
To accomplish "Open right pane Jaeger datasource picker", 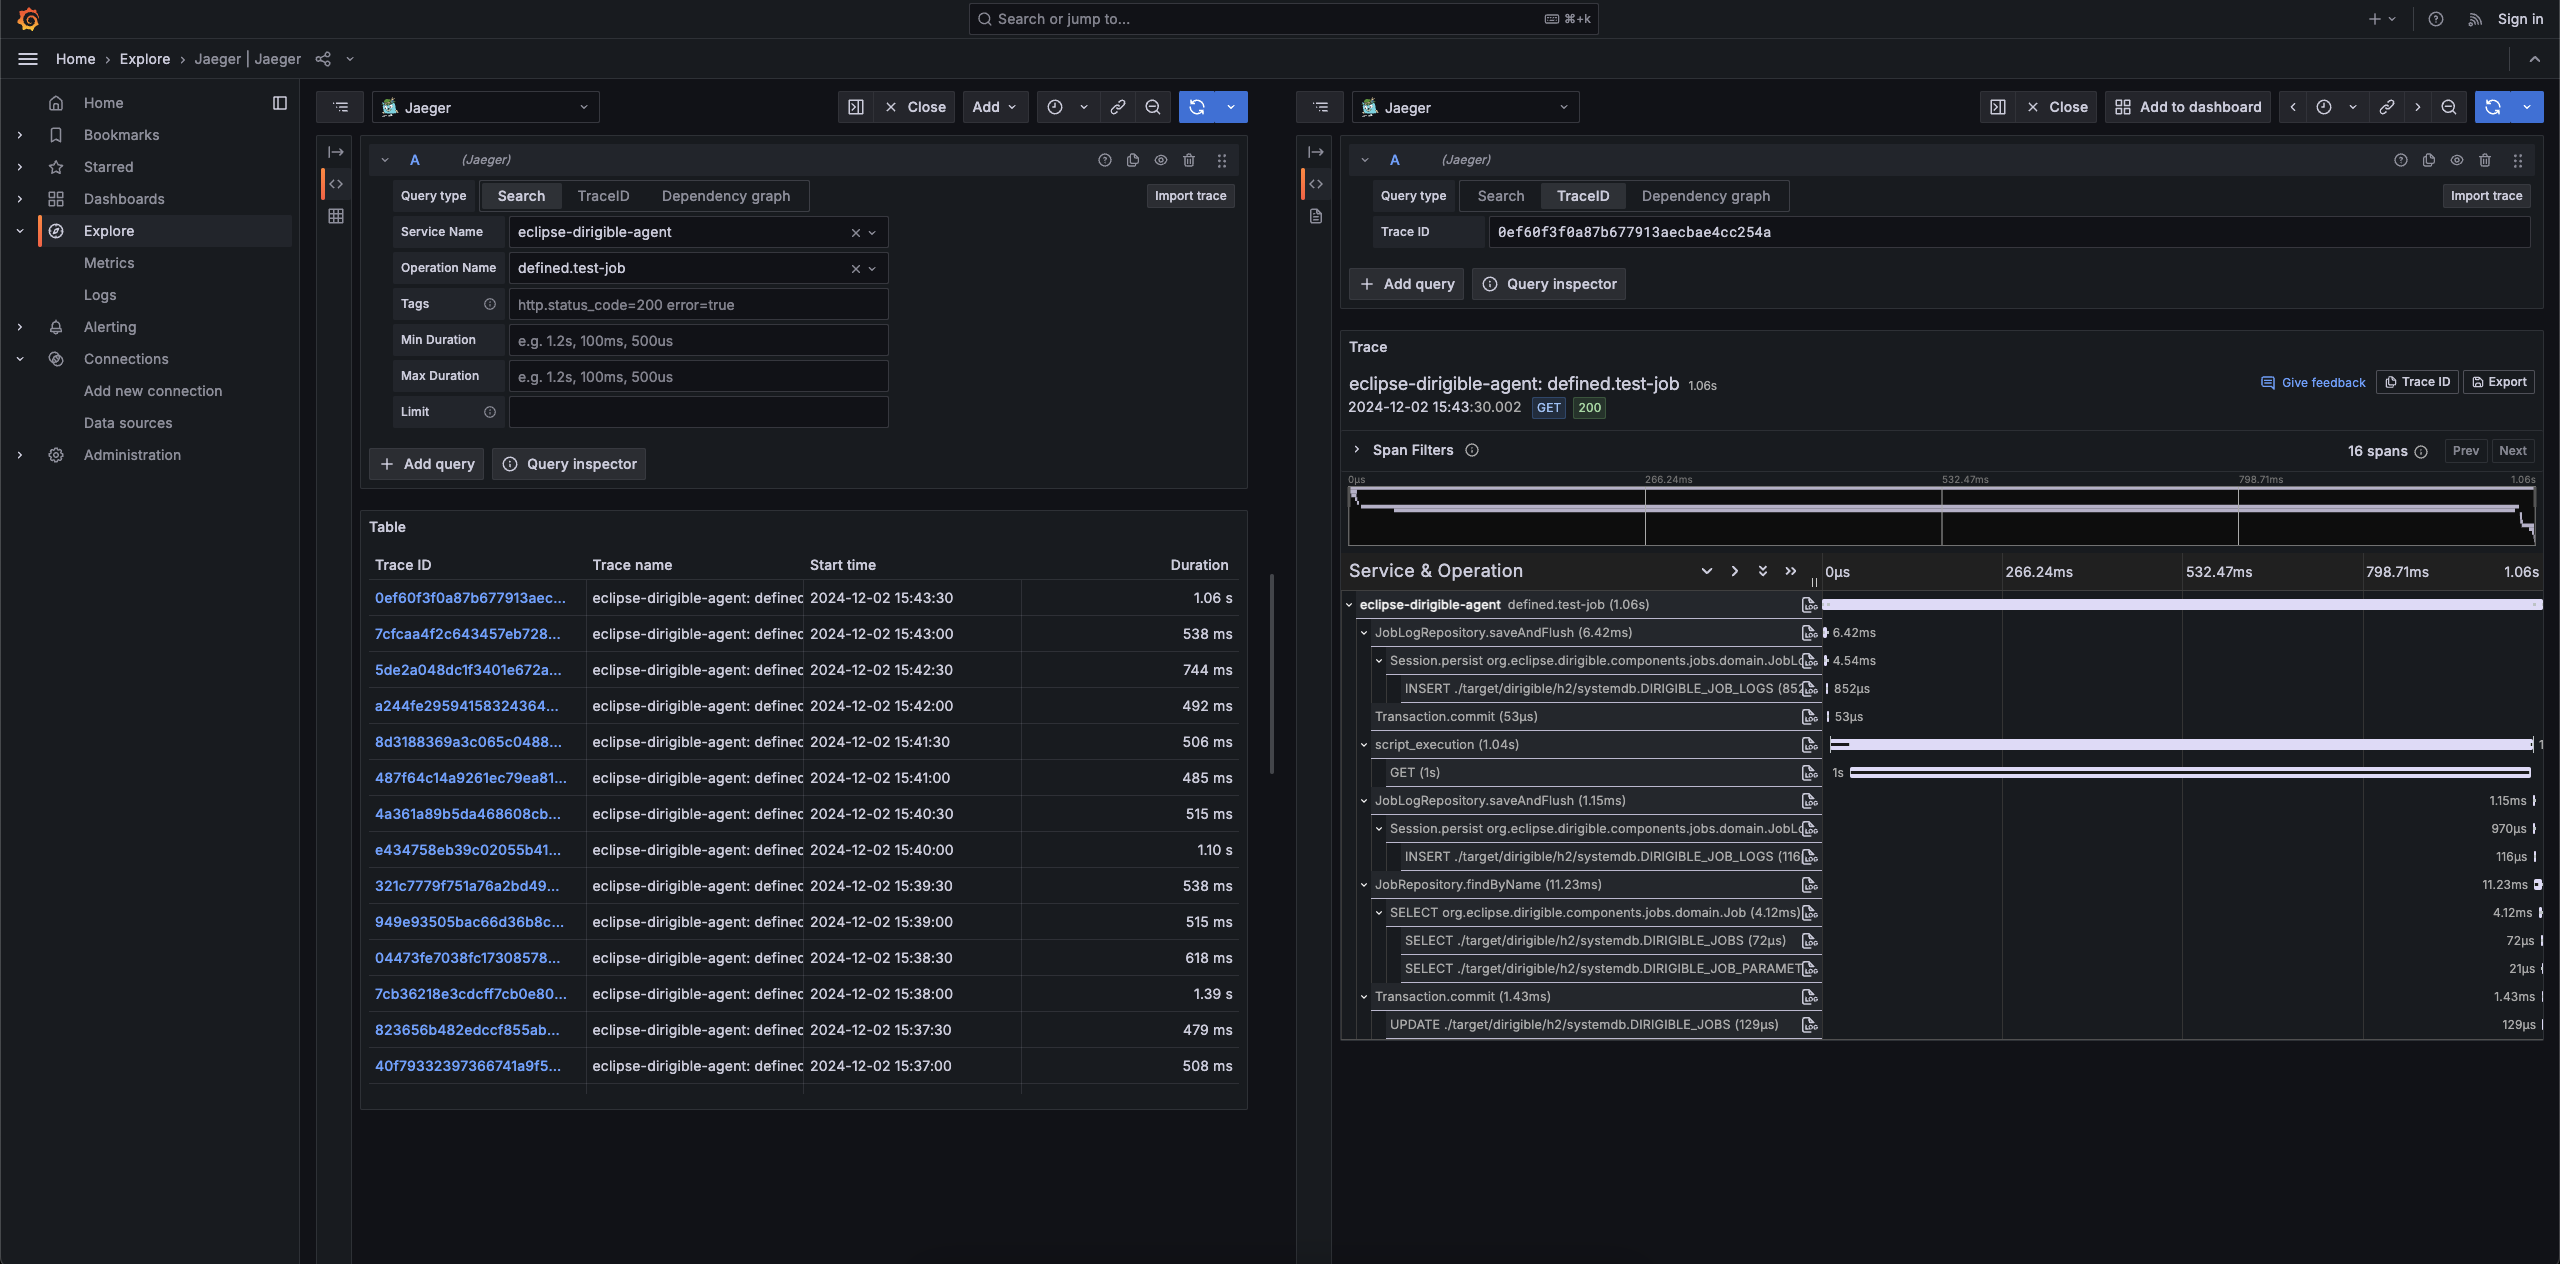I will 1466,107.
